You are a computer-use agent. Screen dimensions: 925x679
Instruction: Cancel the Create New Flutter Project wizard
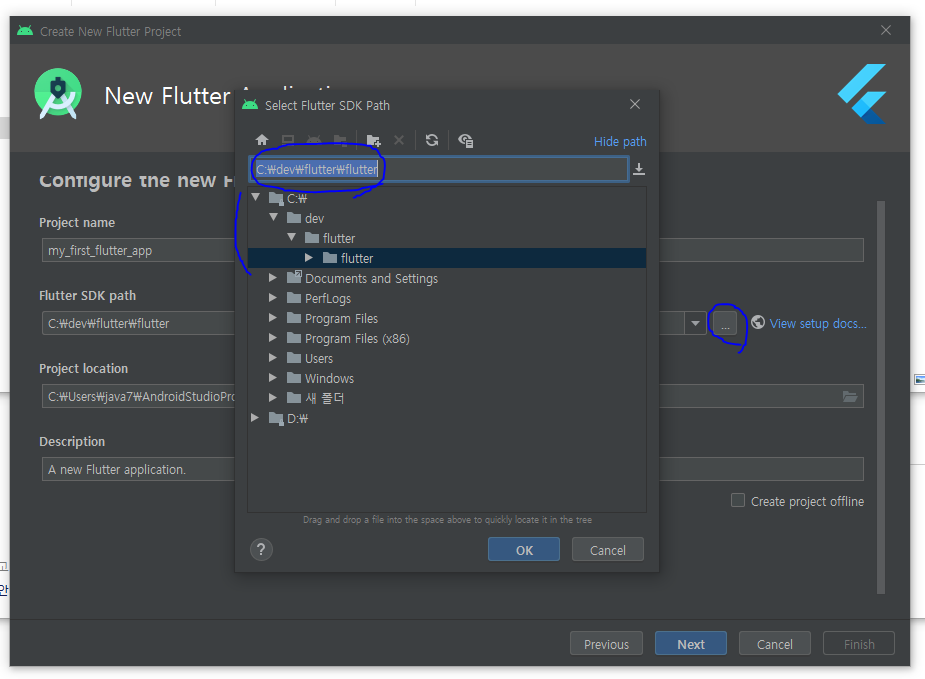coord(775,644)
